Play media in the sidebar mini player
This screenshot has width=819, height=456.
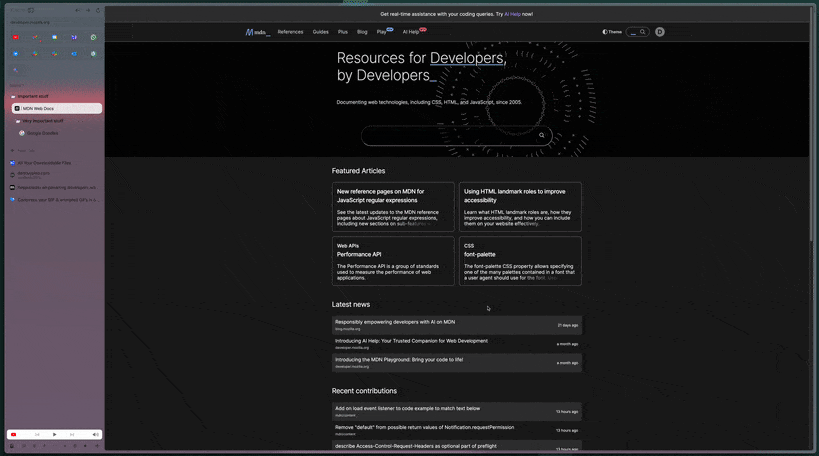click(x=54, y=435)
